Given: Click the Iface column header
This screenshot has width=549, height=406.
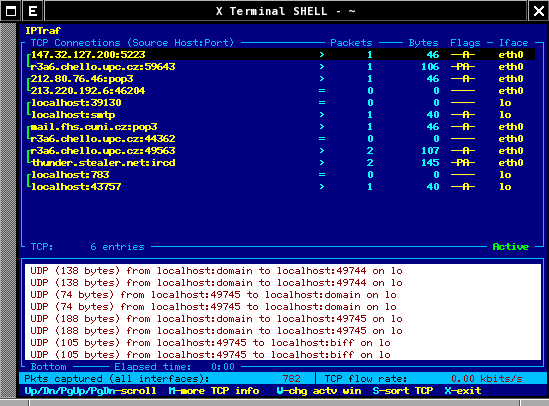Looking at the screenshot, I should click(513, 43).
